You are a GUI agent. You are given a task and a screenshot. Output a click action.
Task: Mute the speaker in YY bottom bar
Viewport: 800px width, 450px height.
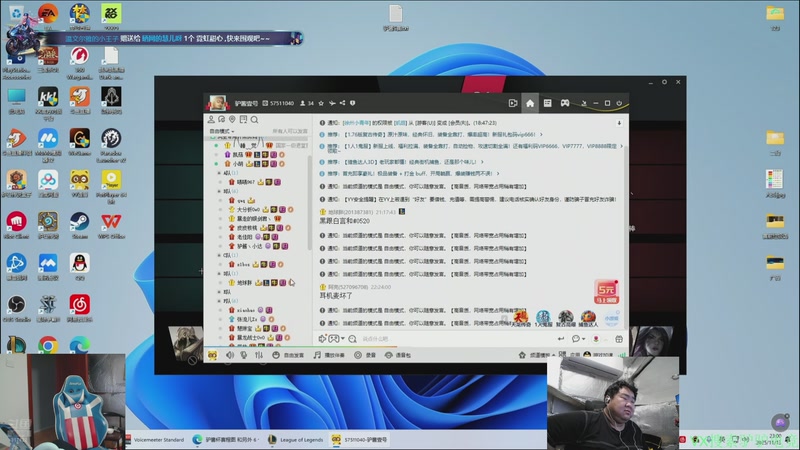(x=230, y=355)
